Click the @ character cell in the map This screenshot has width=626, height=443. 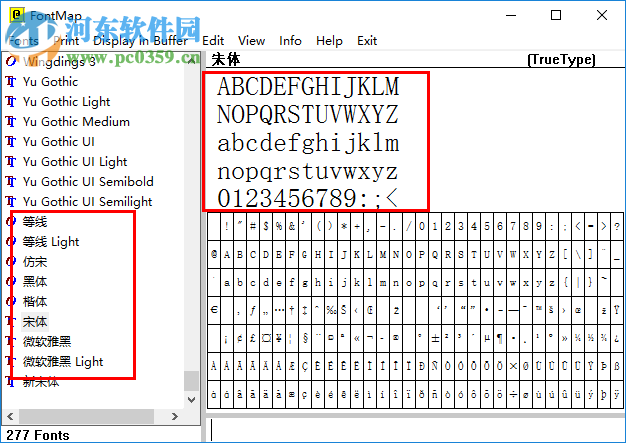coord(214,254)
